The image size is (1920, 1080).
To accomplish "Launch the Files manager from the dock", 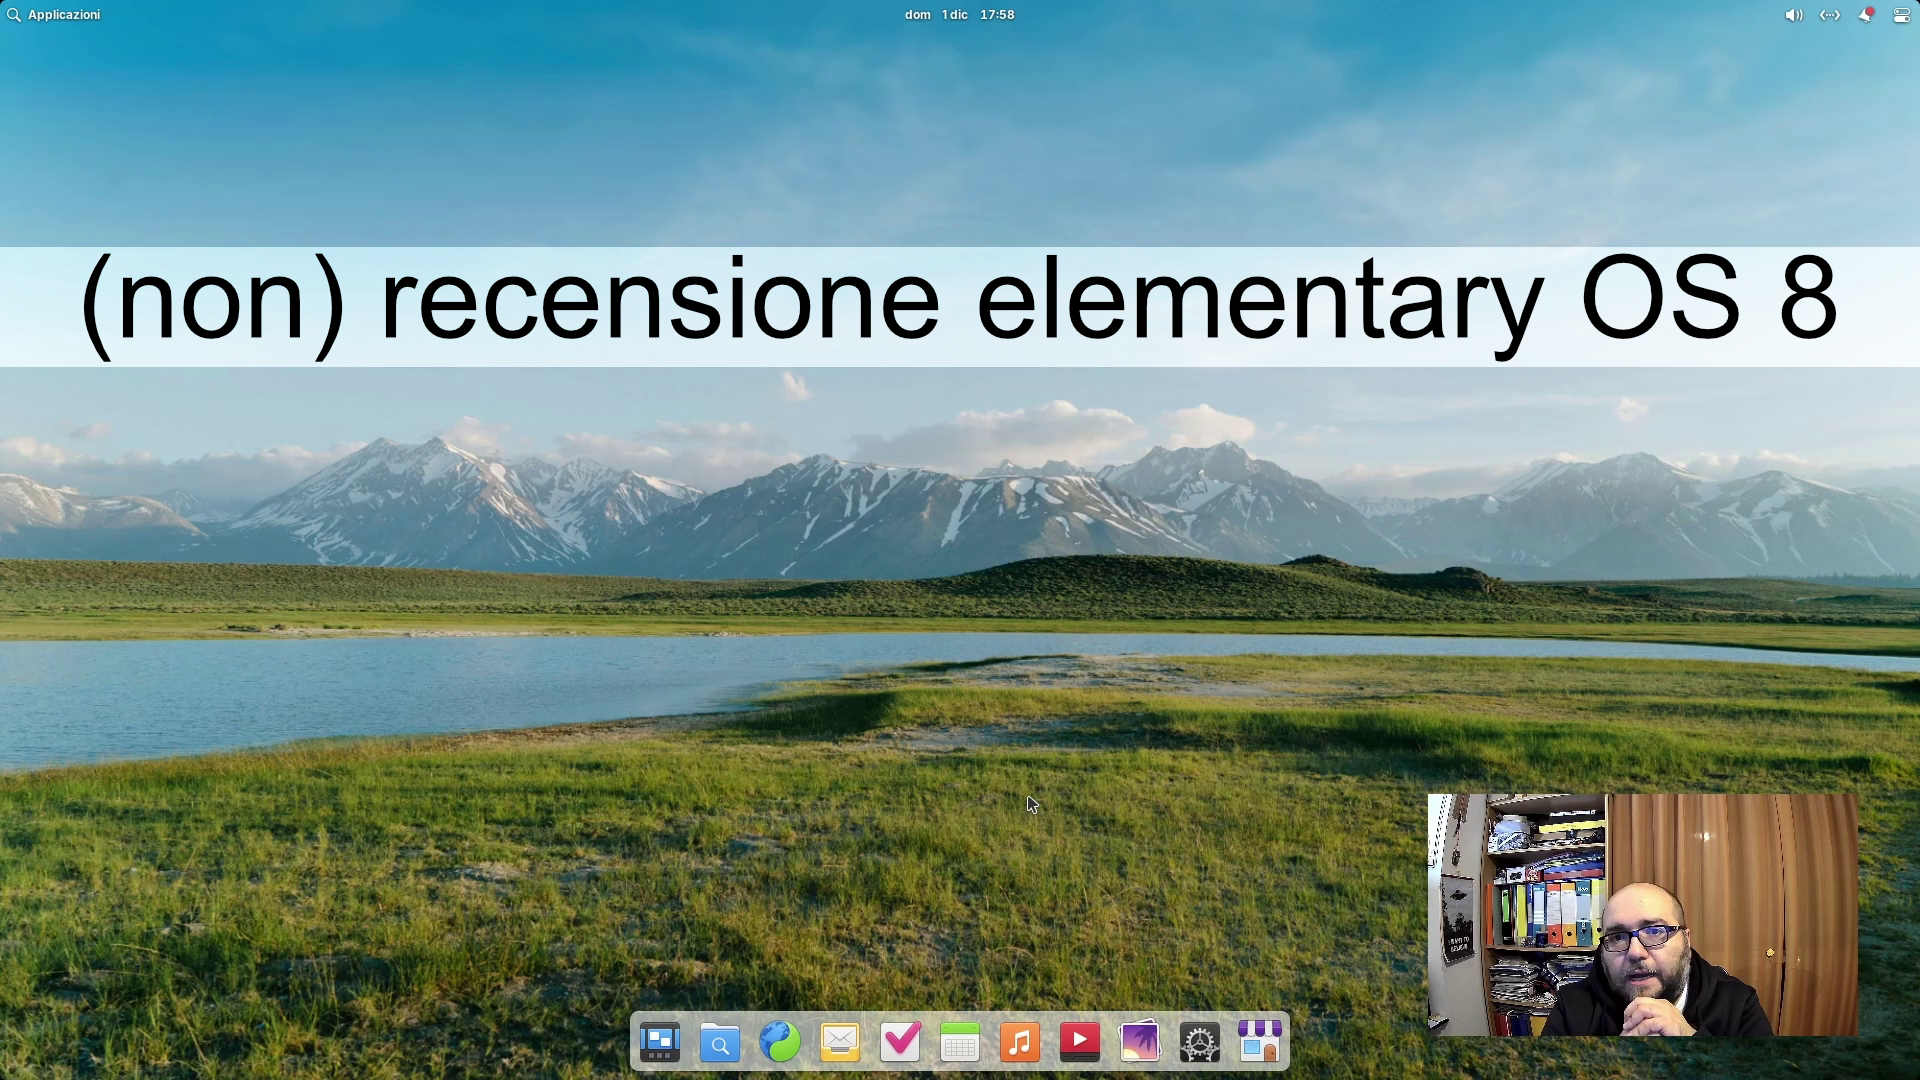I will point(720,1042).
